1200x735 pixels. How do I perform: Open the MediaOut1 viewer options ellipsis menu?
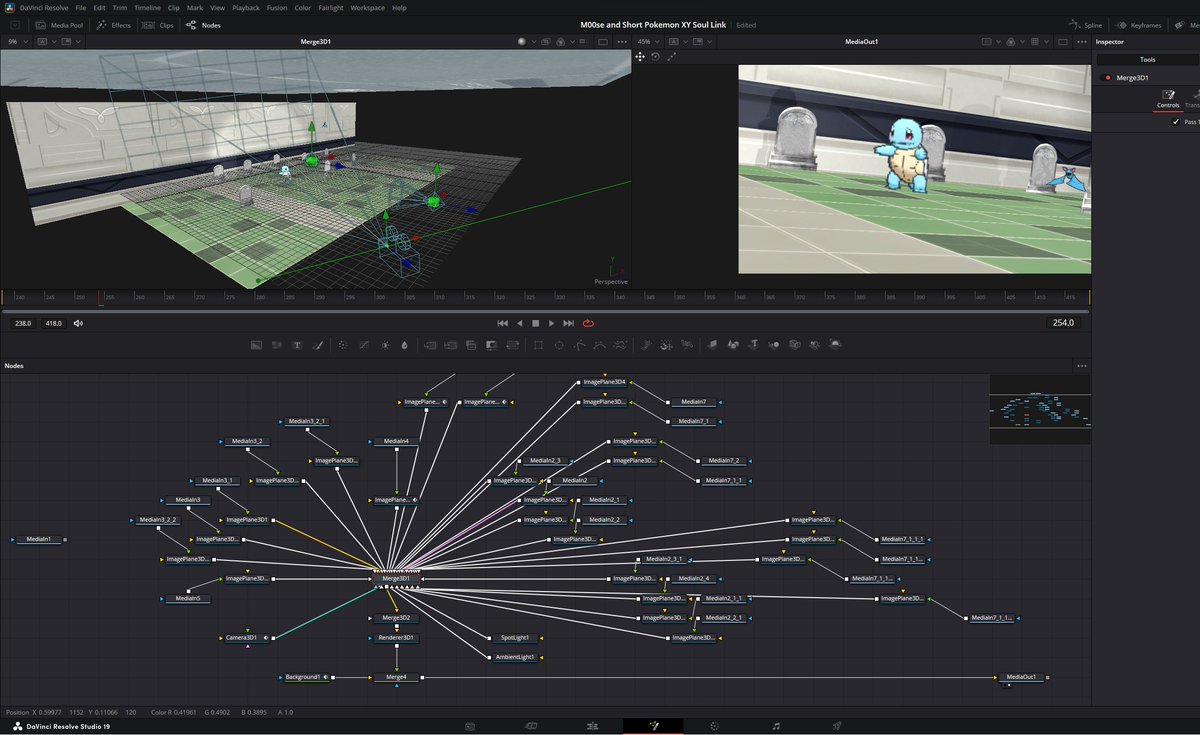pyautogui.click(x=1083, y=42)
